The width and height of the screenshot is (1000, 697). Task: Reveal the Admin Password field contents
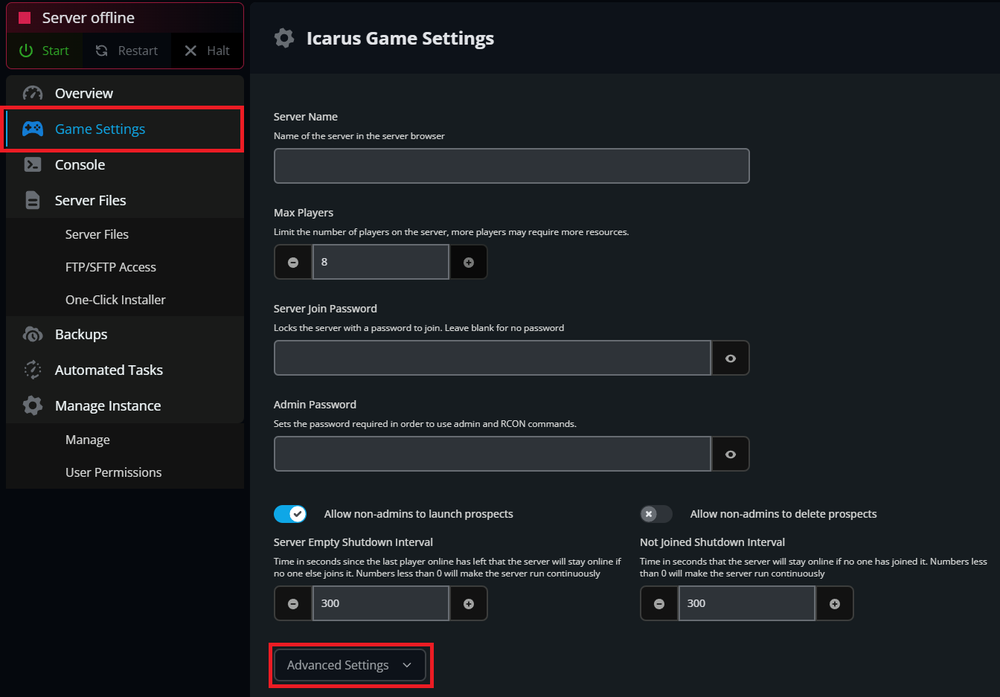click(x=731, y=453)
